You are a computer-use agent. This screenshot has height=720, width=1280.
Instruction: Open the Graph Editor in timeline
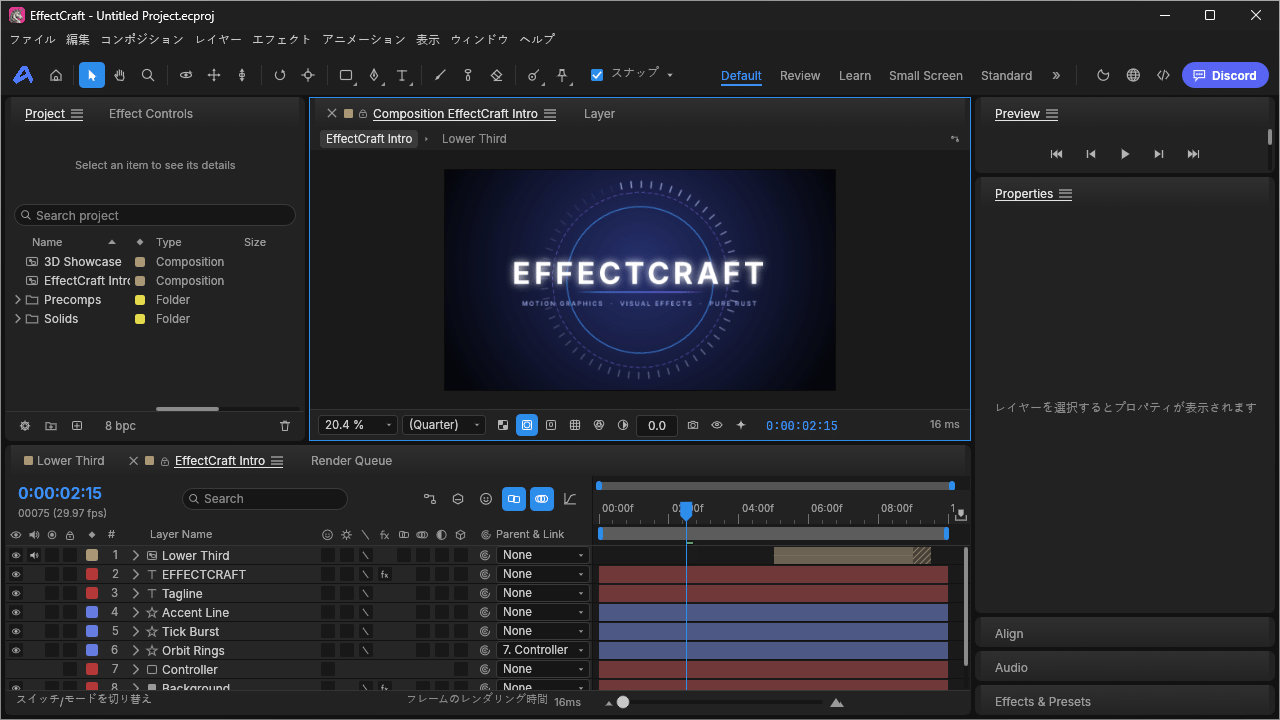[570, 498]
